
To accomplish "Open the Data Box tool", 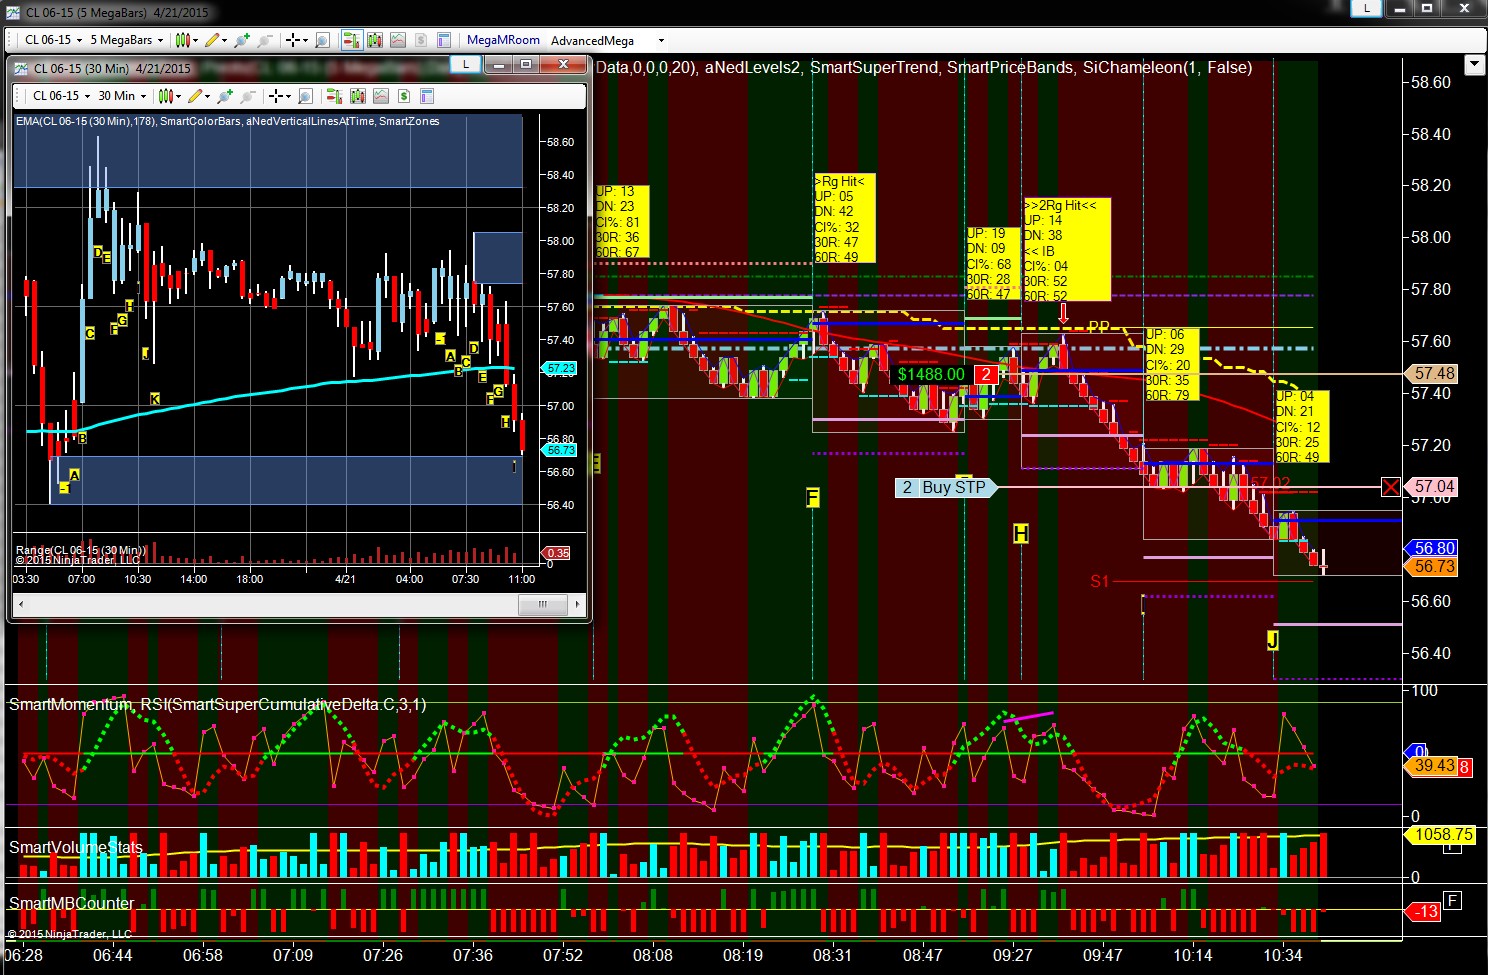I will tap(321, 40).
